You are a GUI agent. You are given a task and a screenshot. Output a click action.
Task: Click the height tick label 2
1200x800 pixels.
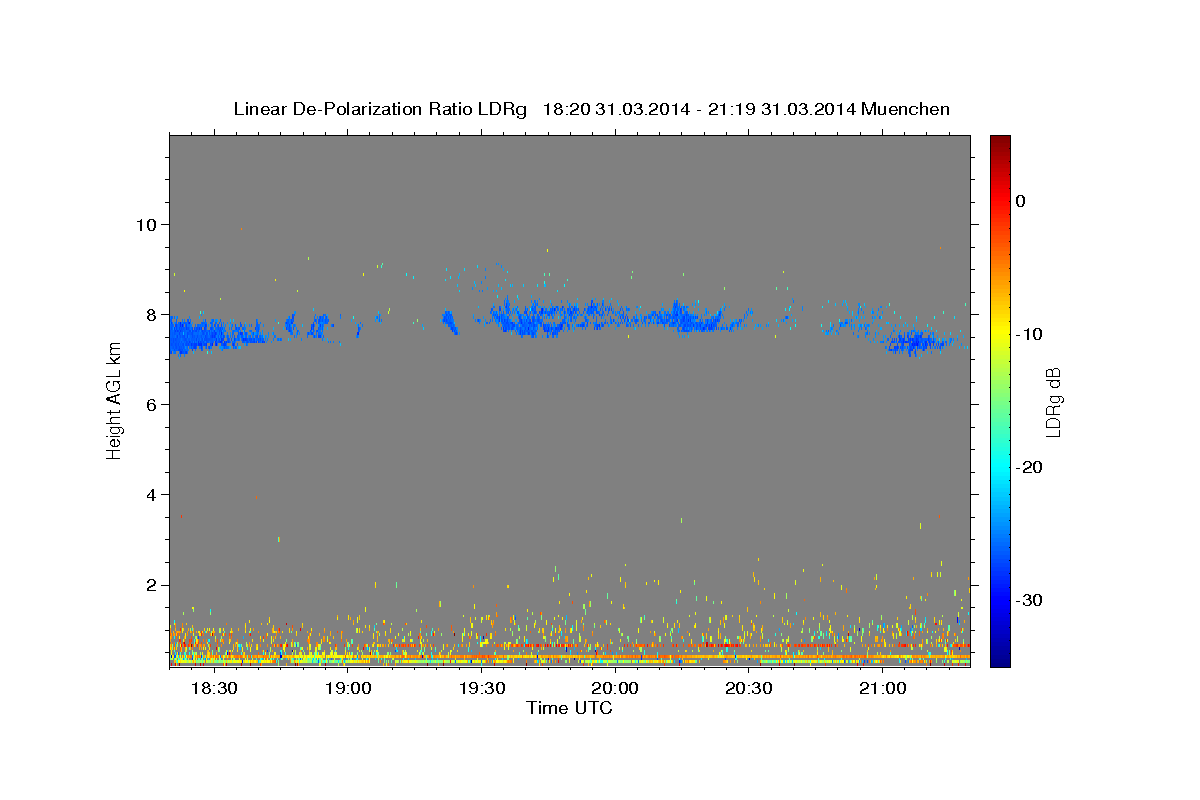click(x=153, y=585)
